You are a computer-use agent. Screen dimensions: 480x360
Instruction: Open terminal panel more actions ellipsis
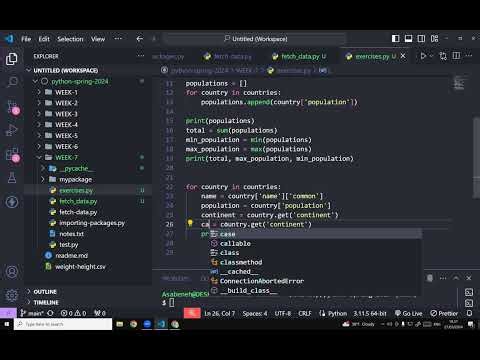pos(443,278)
